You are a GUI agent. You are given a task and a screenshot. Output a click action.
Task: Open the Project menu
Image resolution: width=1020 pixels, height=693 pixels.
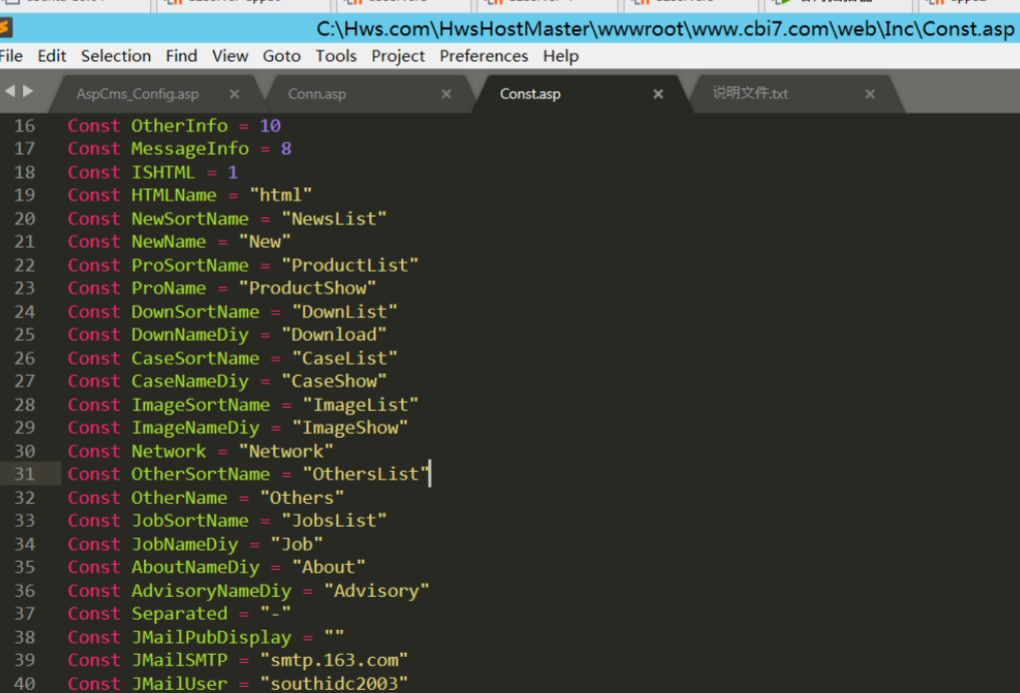click(x=398, y=56)
